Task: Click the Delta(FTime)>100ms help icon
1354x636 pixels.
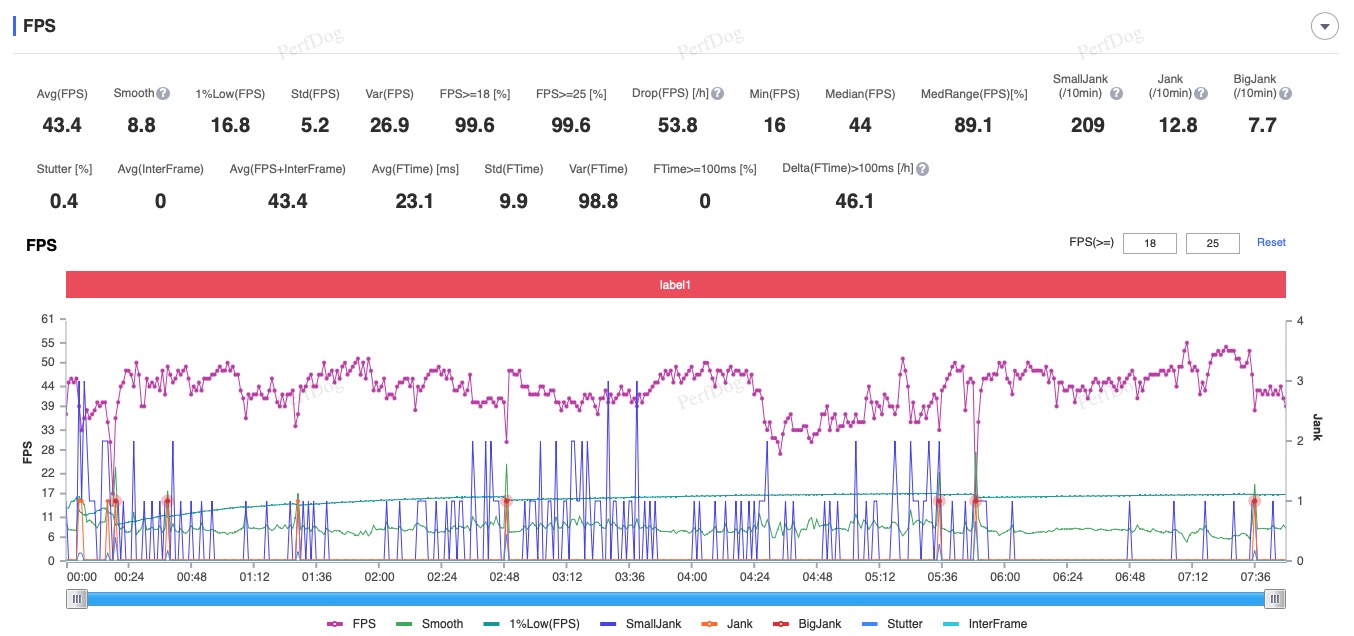Action: (922, 170)
